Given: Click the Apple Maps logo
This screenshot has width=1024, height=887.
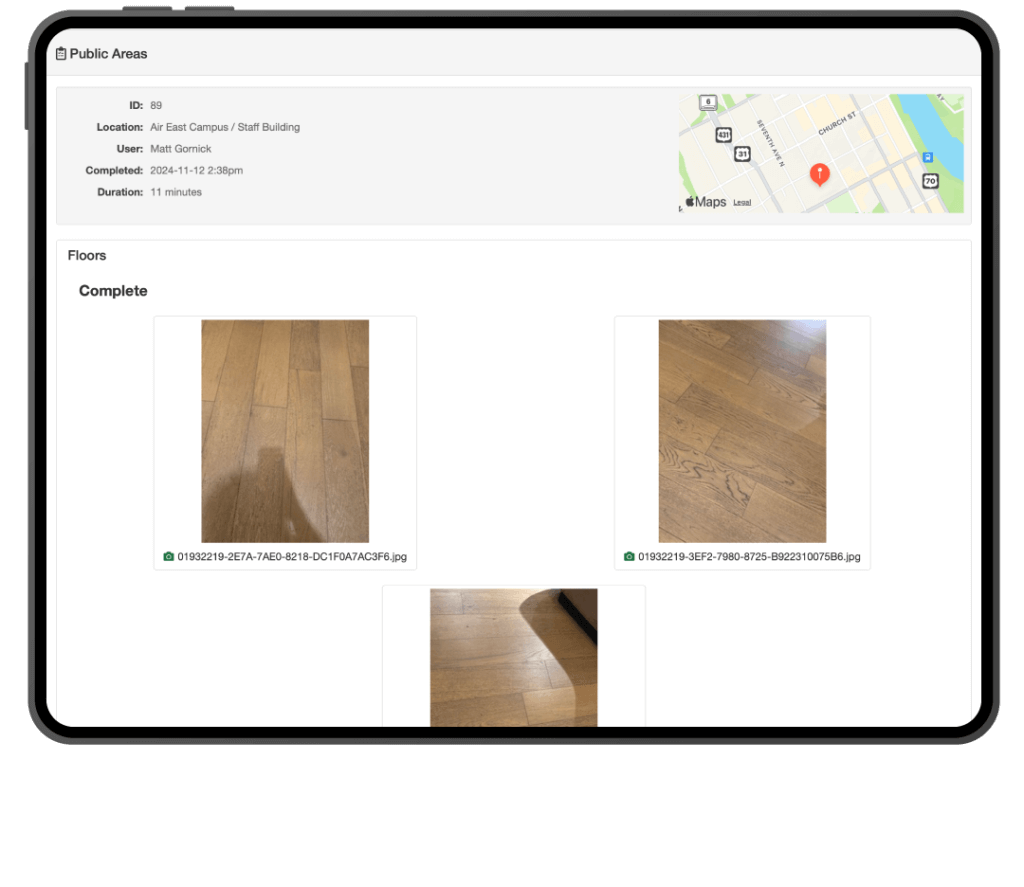Looking at the screenshot, I should tap(705, 202).
